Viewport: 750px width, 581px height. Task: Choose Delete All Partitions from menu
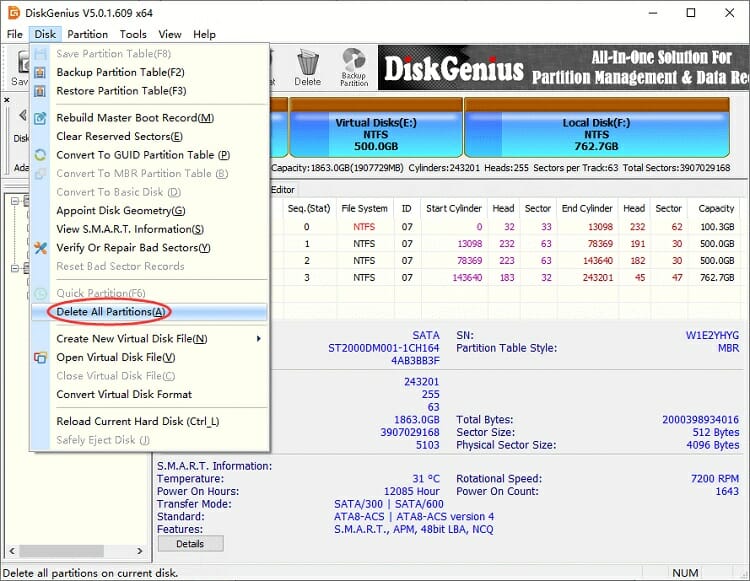tap(111, 312)
